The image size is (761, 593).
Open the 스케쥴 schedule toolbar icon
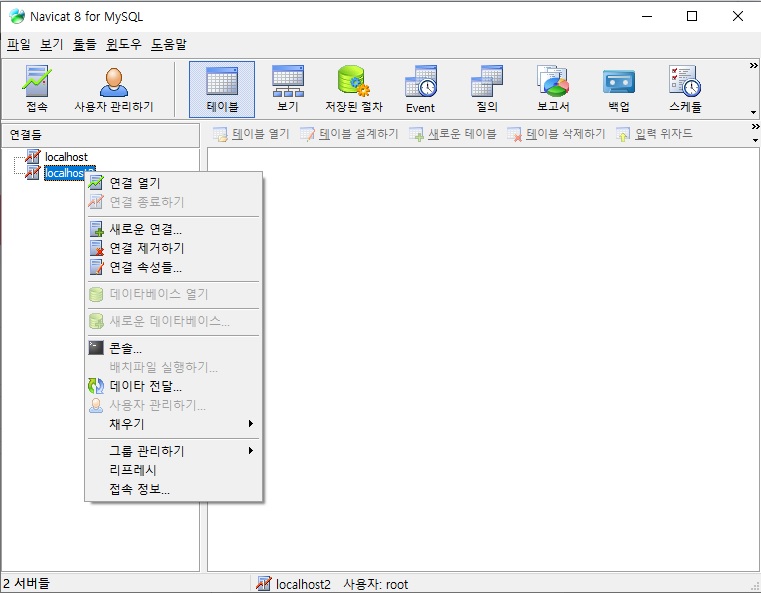685,89
